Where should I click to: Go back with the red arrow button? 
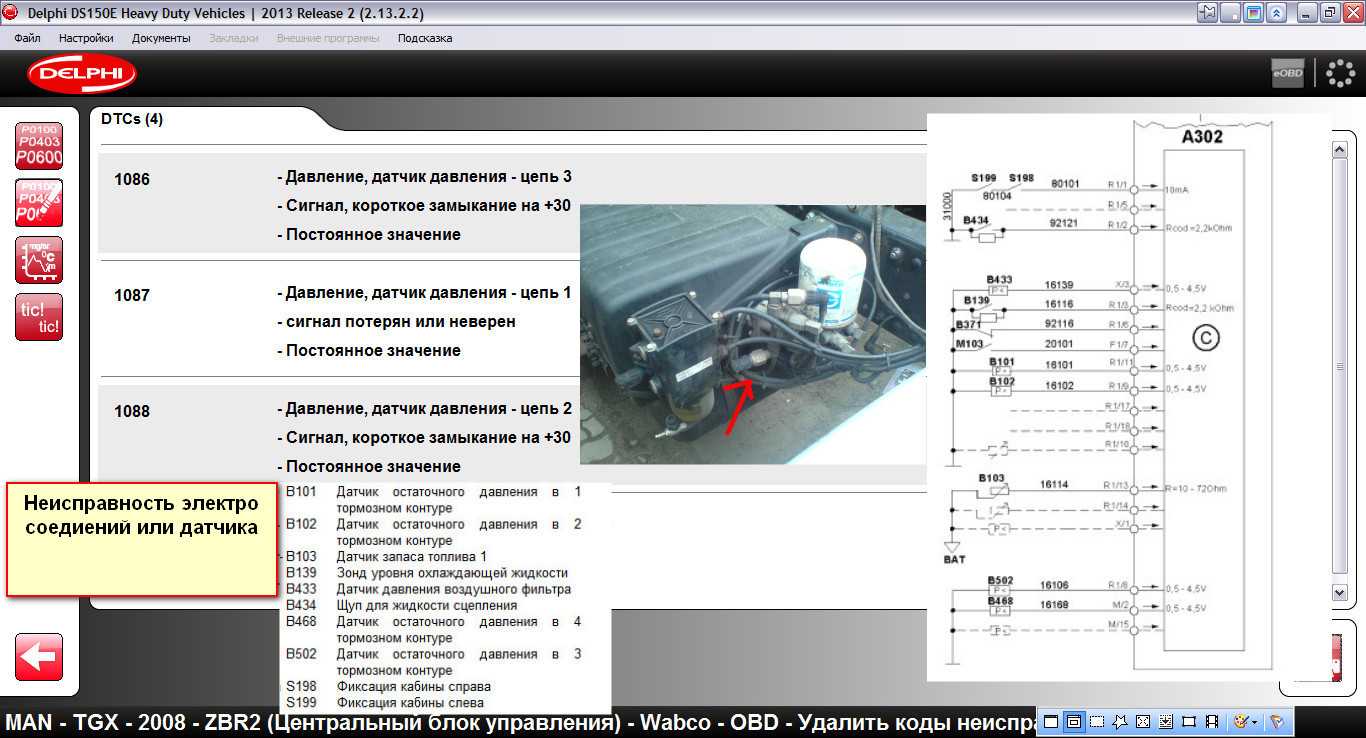tap(39, 657)
